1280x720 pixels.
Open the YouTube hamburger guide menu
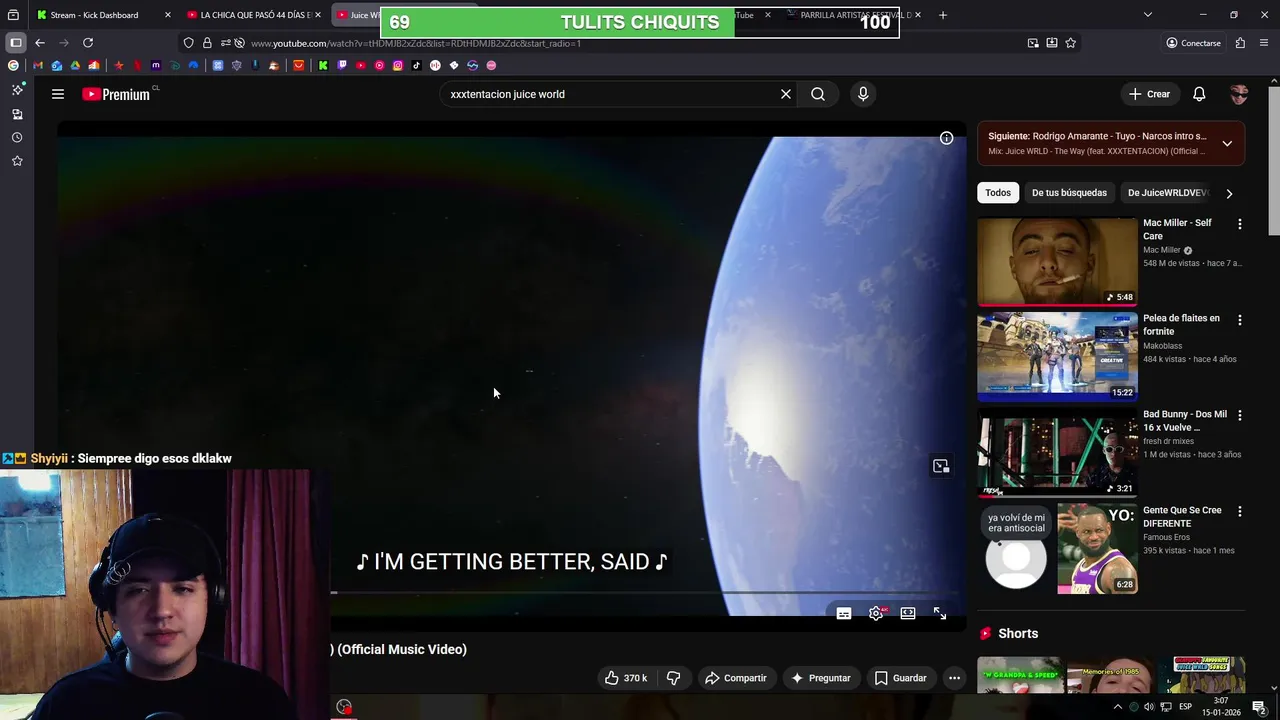click(58, 94)
